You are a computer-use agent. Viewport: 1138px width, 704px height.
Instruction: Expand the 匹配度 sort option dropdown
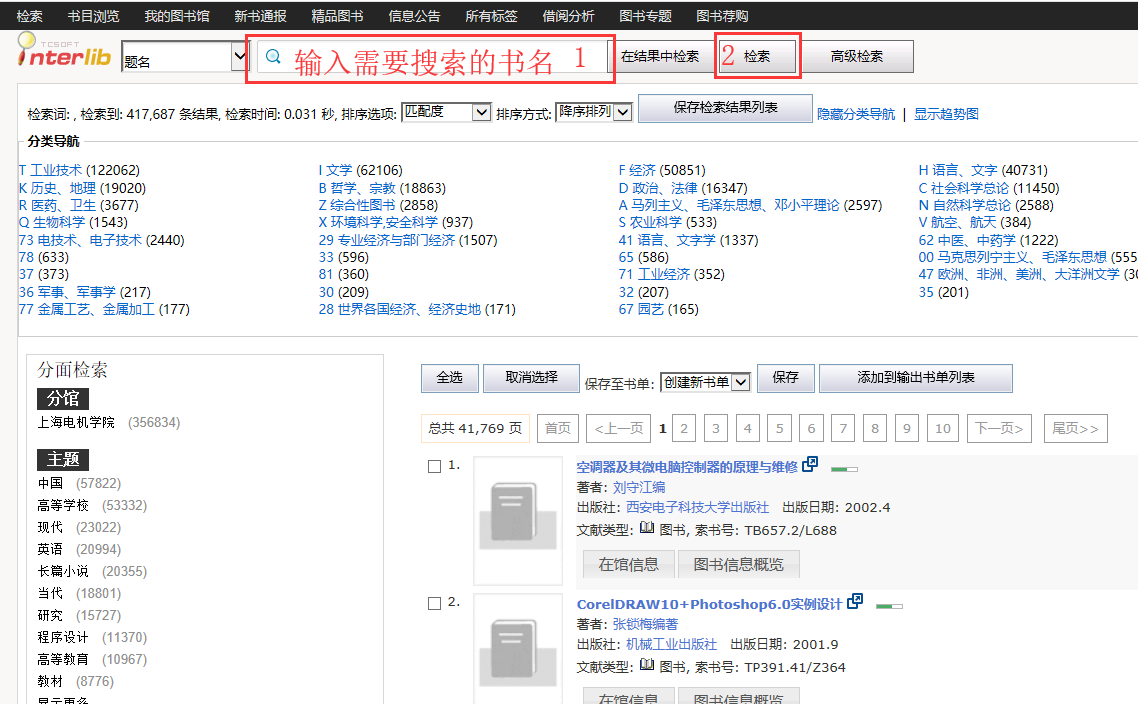445,112
